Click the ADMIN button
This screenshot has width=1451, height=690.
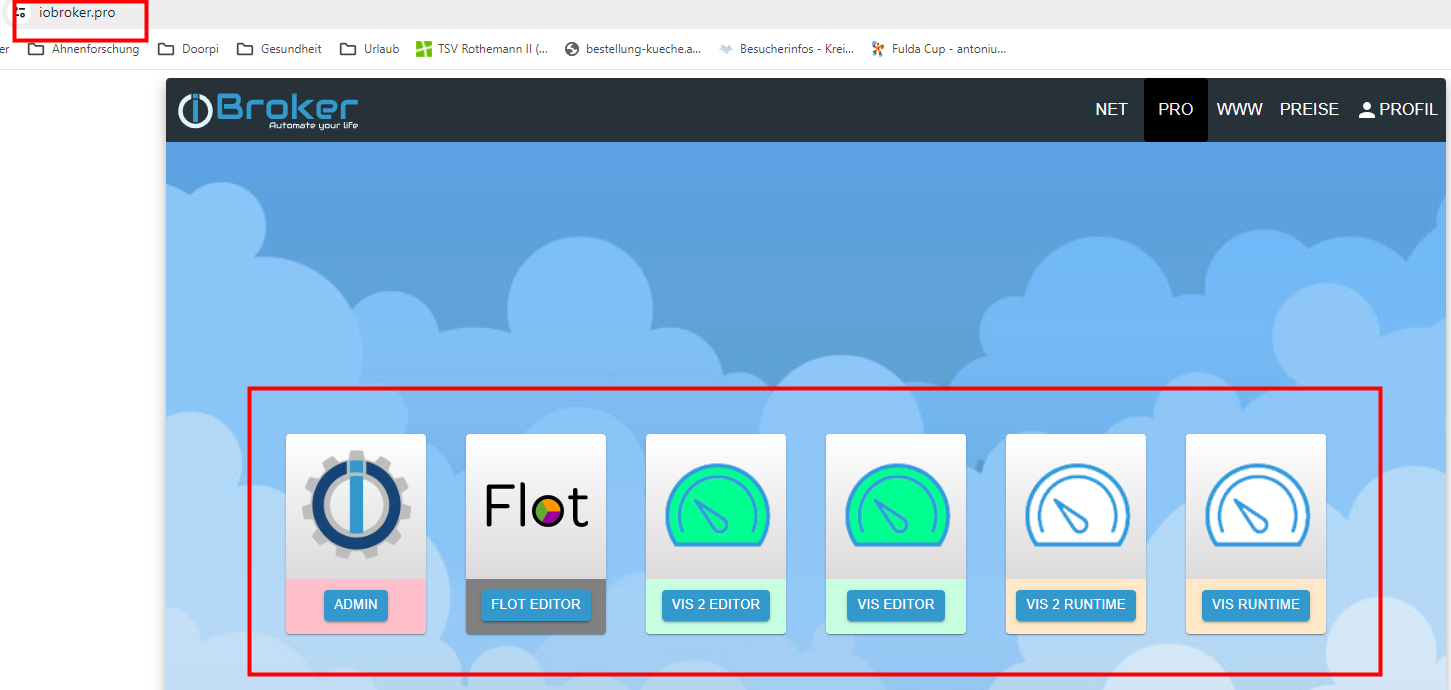click(x=356, y=605)
